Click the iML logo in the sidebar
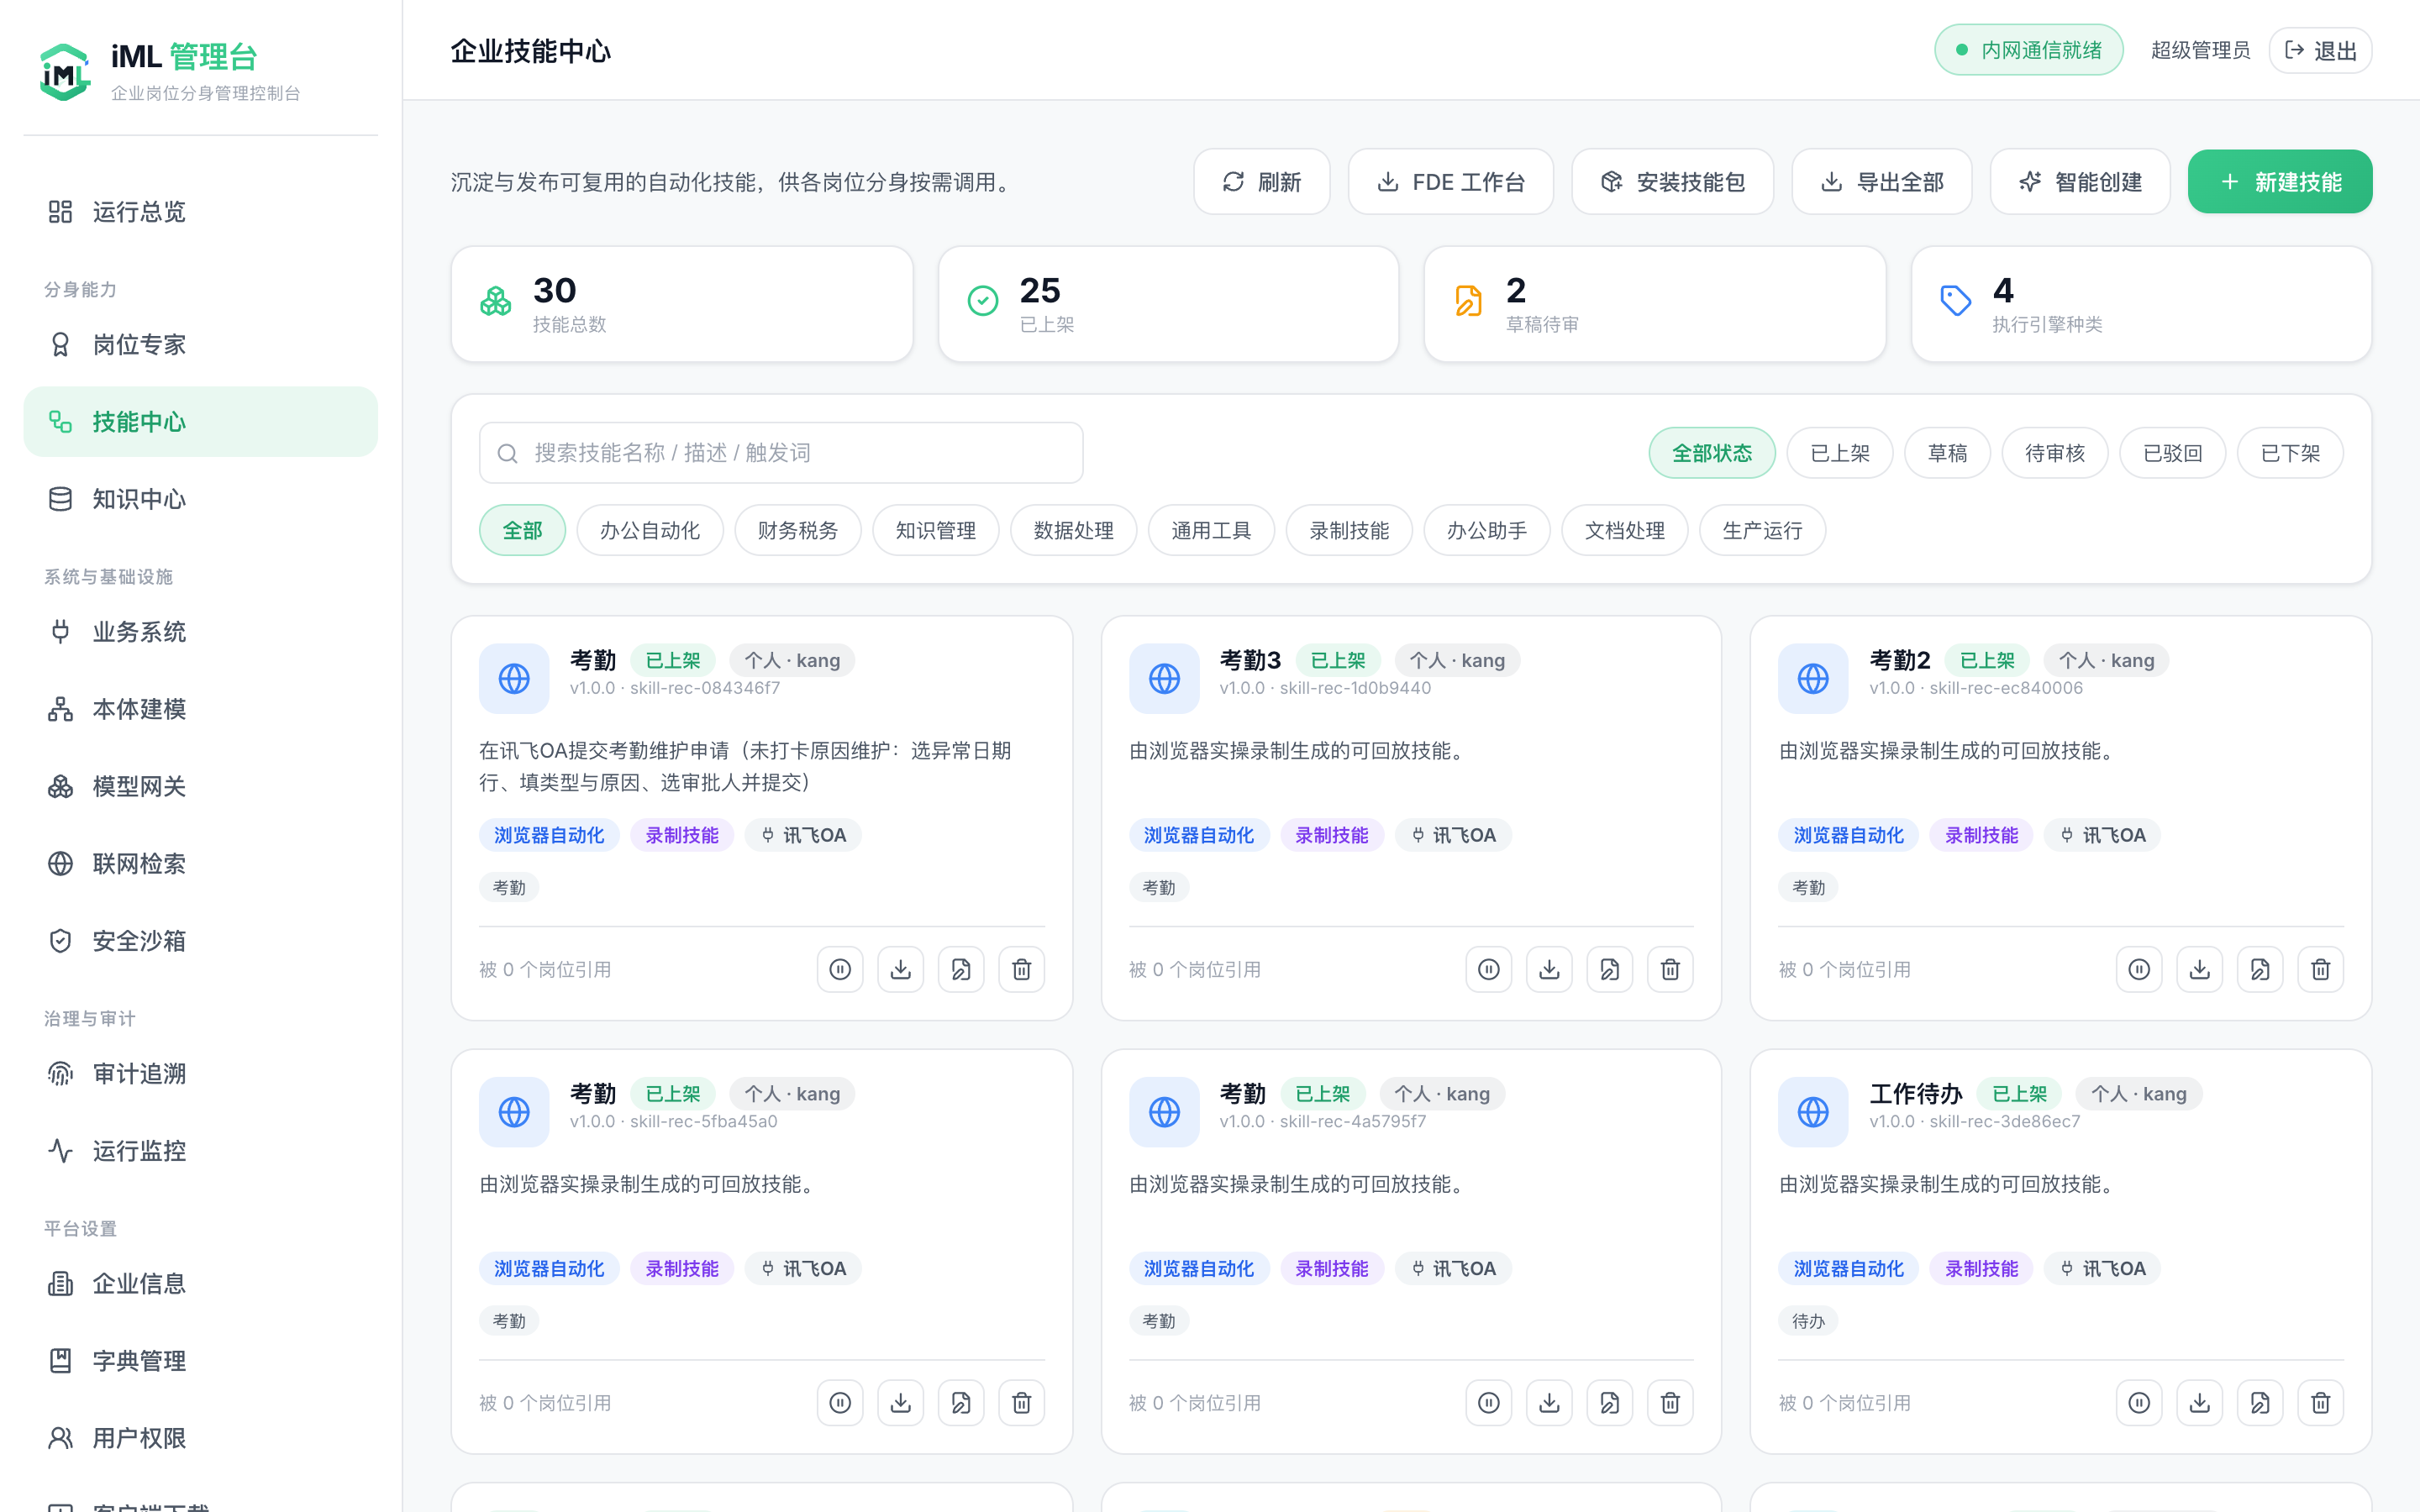 64,72
